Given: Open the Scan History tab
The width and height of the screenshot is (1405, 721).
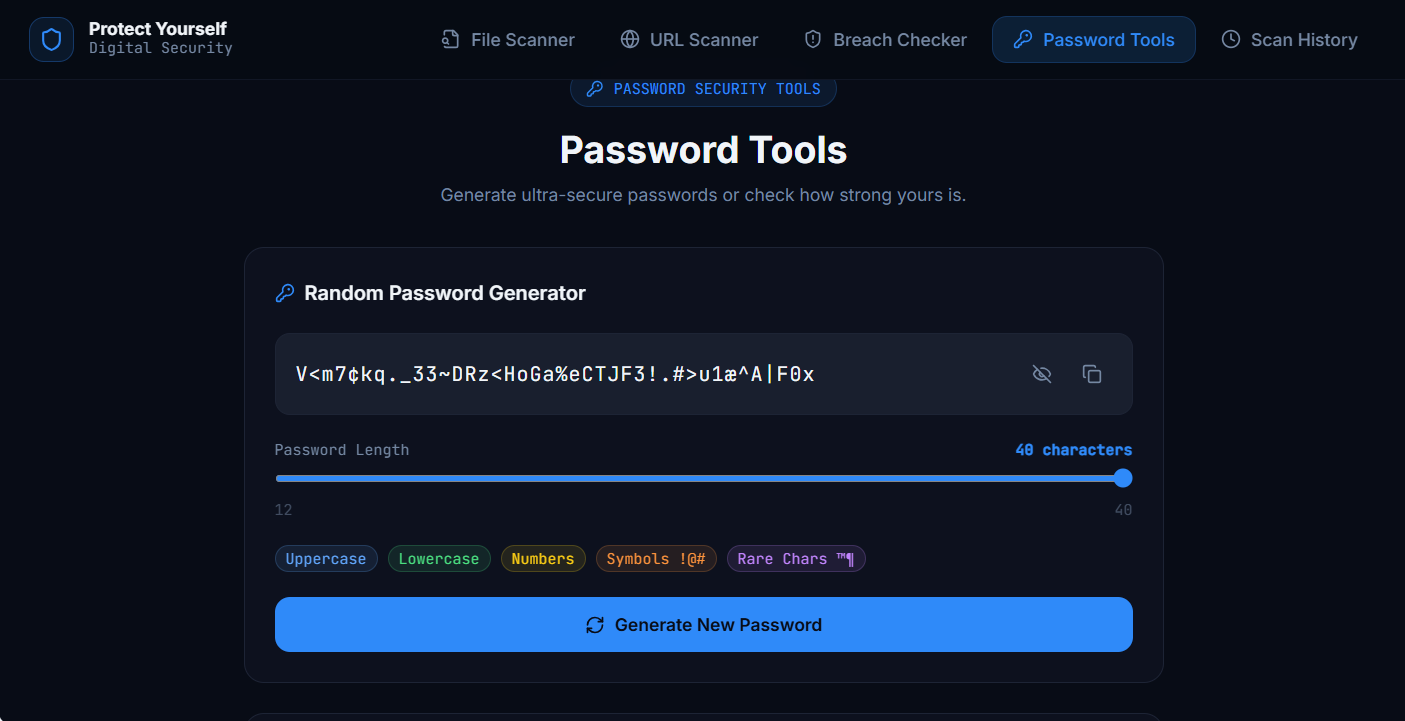Looking at the screenshot, I should (1289, 40).
